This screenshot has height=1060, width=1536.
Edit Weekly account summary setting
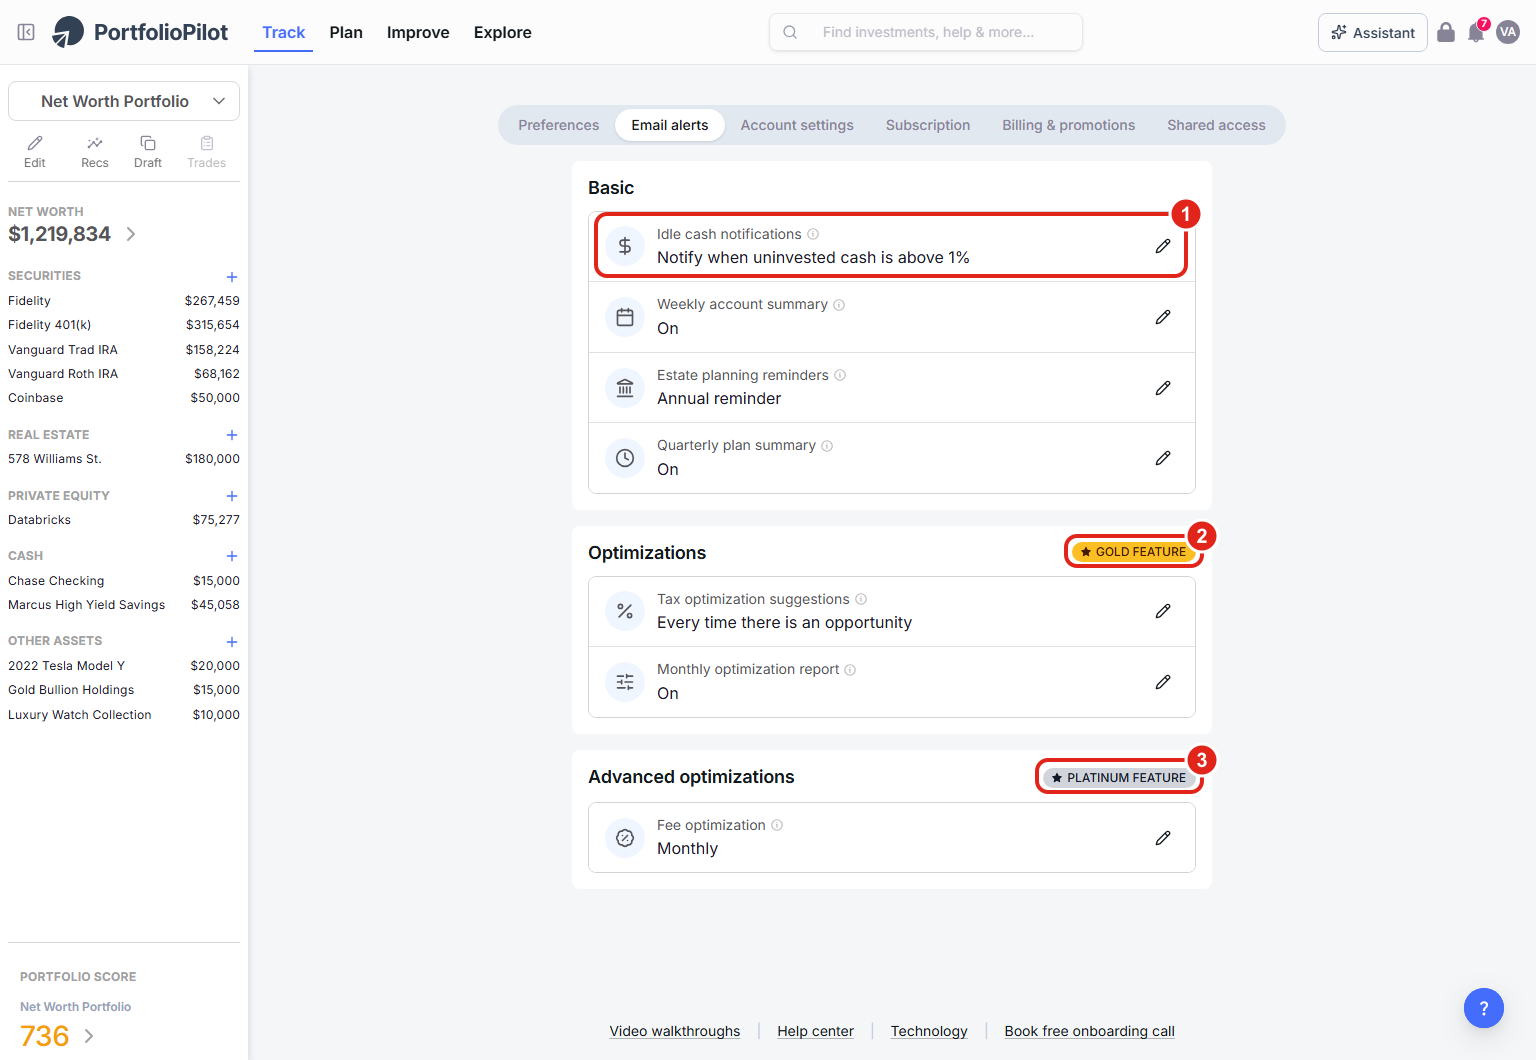pos(1163,317)
